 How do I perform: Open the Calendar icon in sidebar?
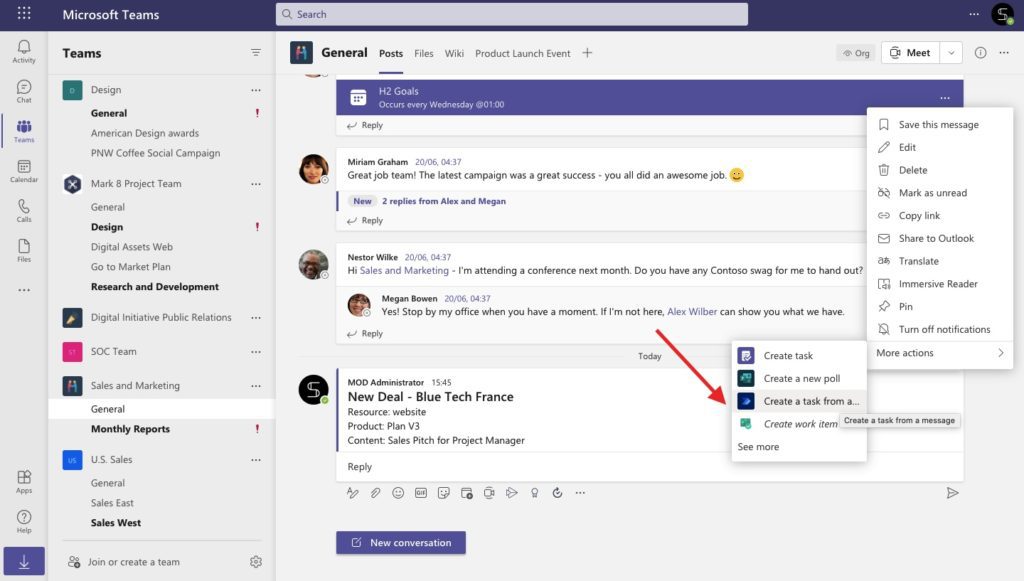pos(24,170)
